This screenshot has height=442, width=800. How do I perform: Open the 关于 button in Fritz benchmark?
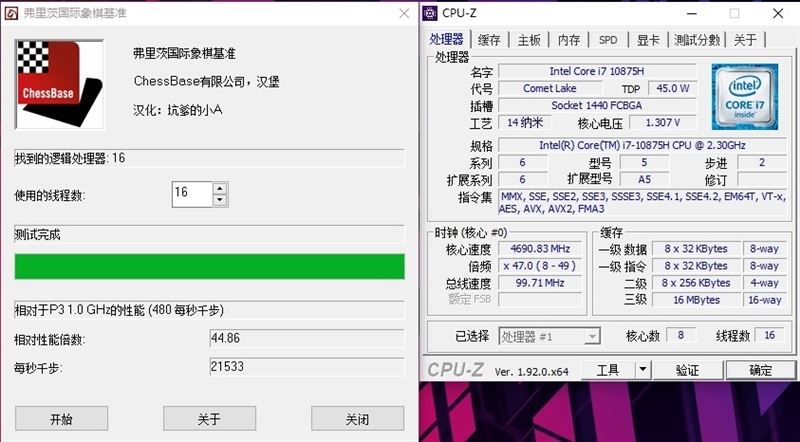point(209,419)
